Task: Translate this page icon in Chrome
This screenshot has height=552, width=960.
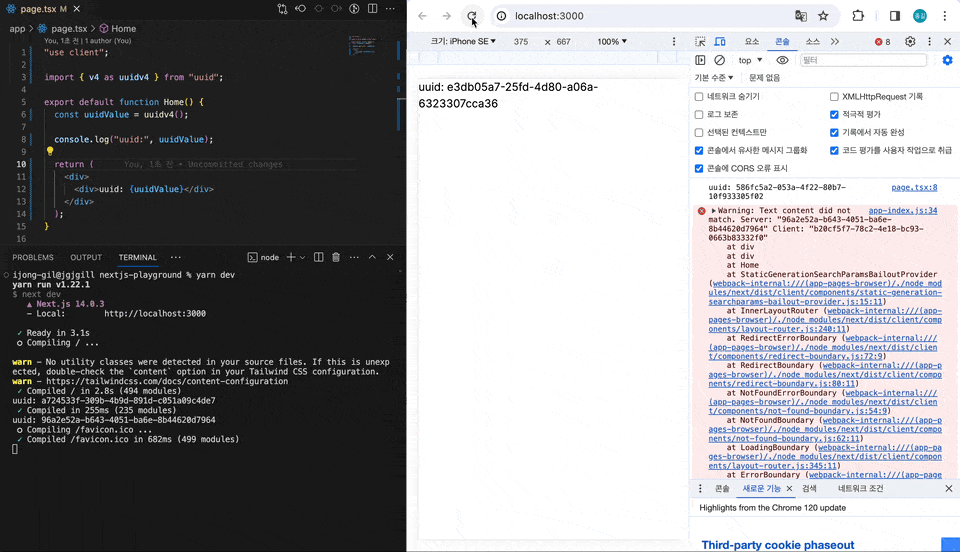Action: click(x=801, y=16)
